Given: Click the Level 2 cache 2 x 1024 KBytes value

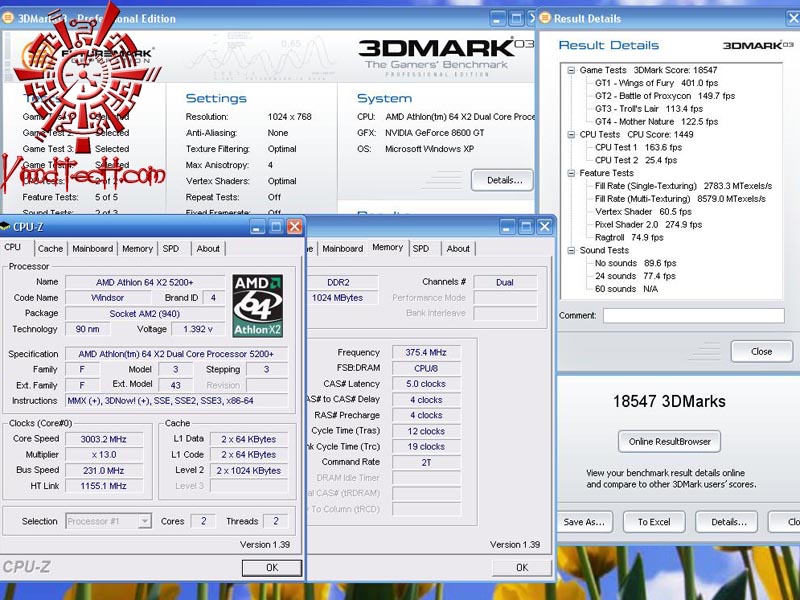Looking at the screenshot, I should [x=248, y=470].
